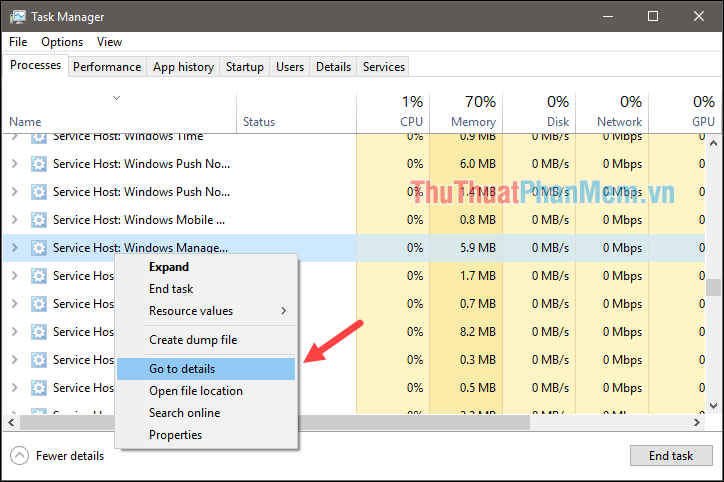Click the vertical scrollbar thumb

coord(713,287)
